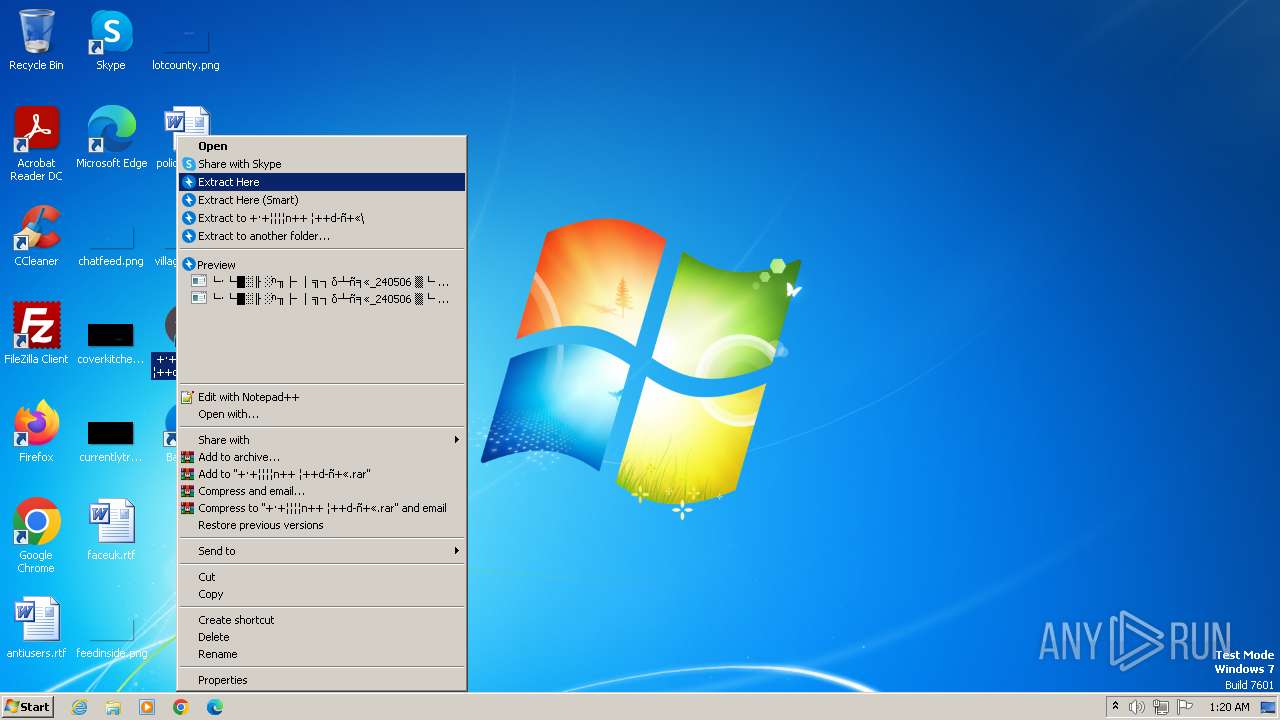1280x720 pixels.
Task: Select Add to archive… option
Action: 322,457
